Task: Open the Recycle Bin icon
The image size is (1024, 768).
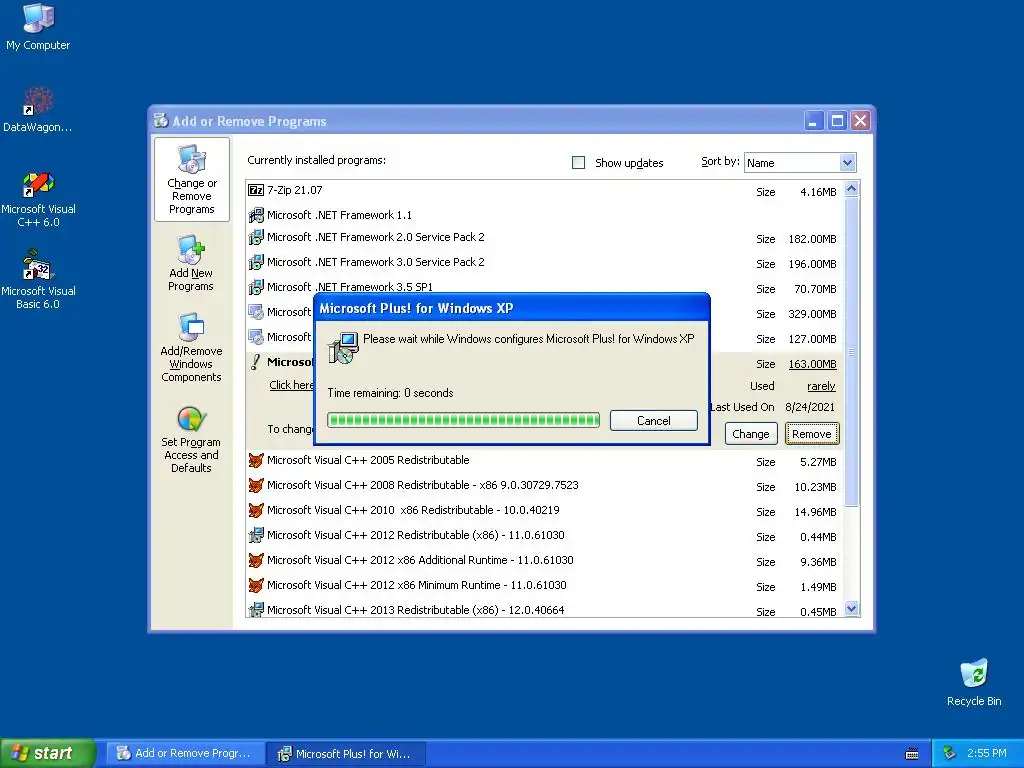Action: (x=974, y=682)
